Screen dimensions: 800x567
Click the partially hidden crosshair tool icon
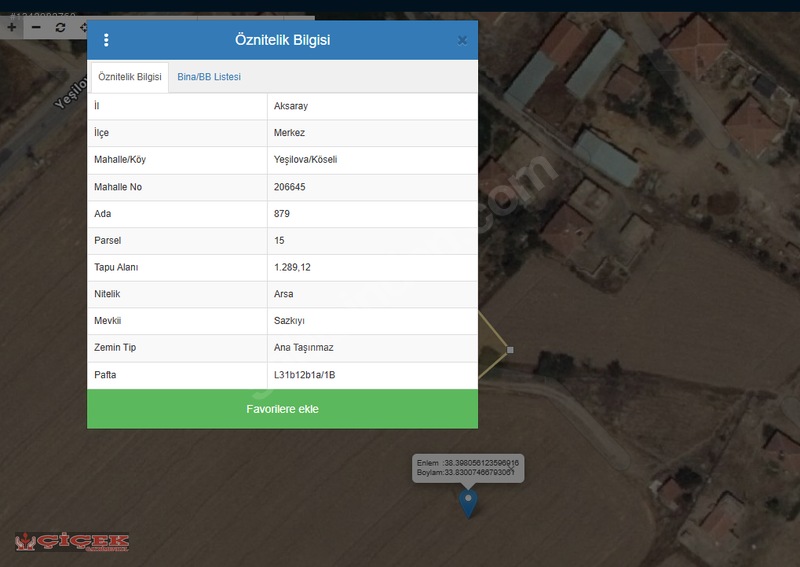[83, 27]
